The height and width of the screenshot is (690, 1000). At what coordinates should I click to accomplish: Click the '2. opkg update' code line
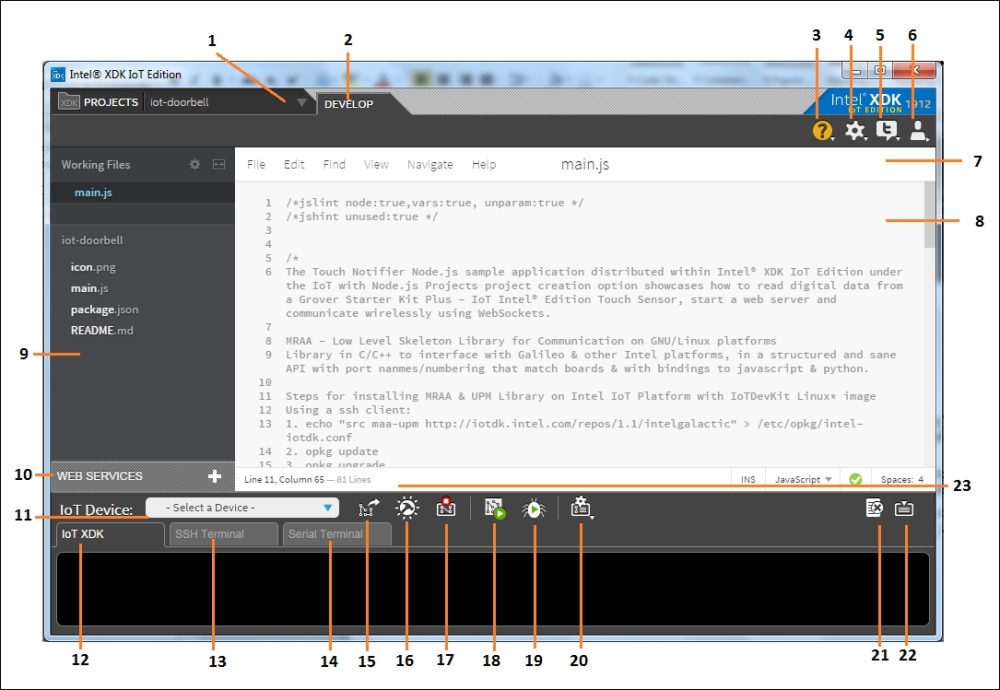(332, 451)
